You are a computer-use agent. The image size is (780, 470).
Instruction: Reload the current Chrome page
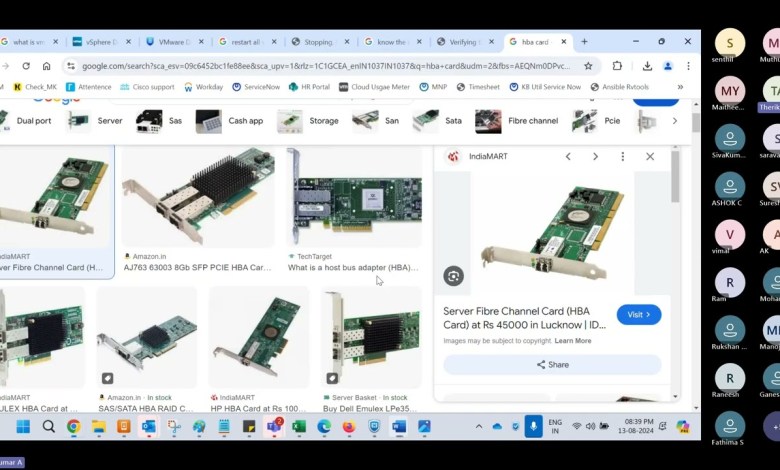26,66
